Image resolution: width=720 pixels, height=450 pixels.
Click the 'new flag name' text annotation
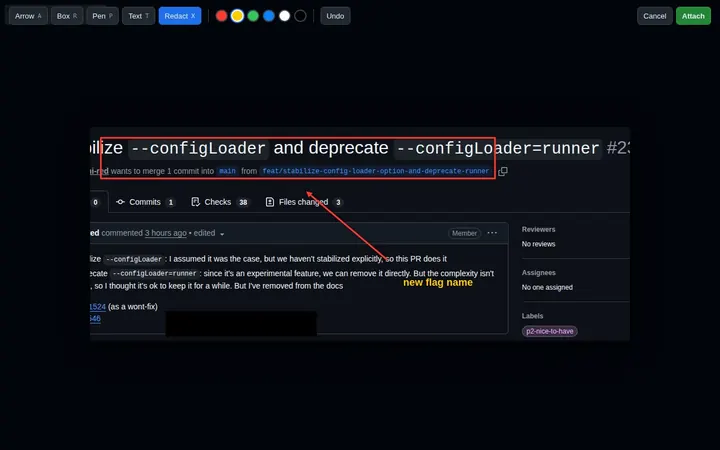tap(438, 283)
